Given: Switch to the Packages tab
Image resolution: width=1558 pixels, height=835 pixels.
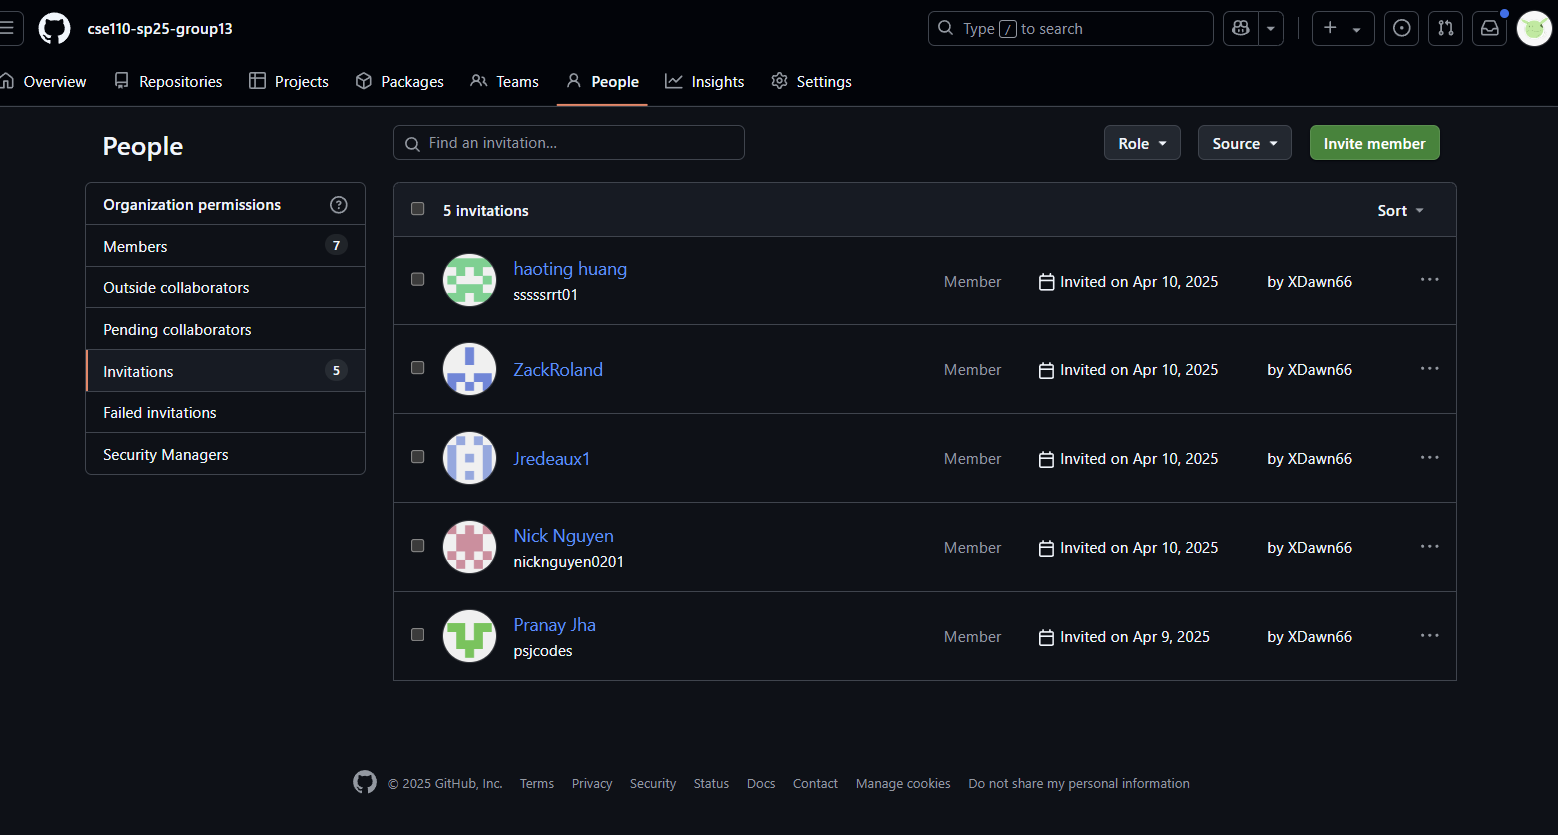Looking at the screenshot, I should 400,81.
